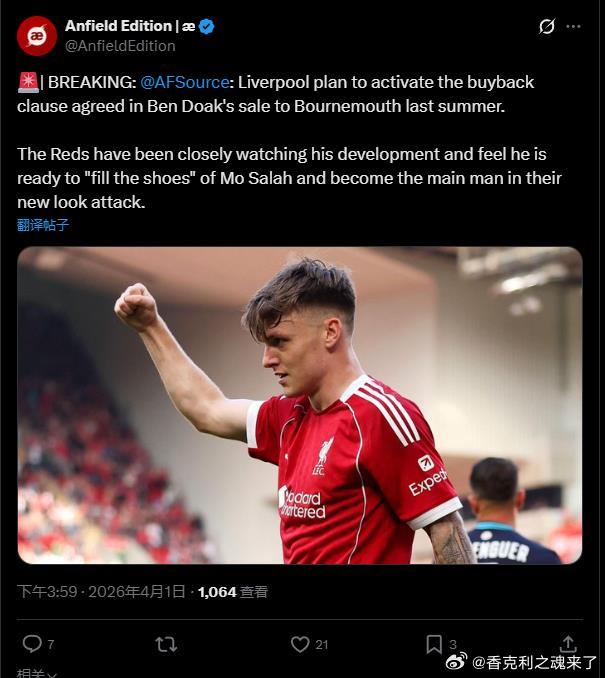Open the Ben Doak photo attachment
The height and width of the screenshot is (678, 605).
point(300,405)
